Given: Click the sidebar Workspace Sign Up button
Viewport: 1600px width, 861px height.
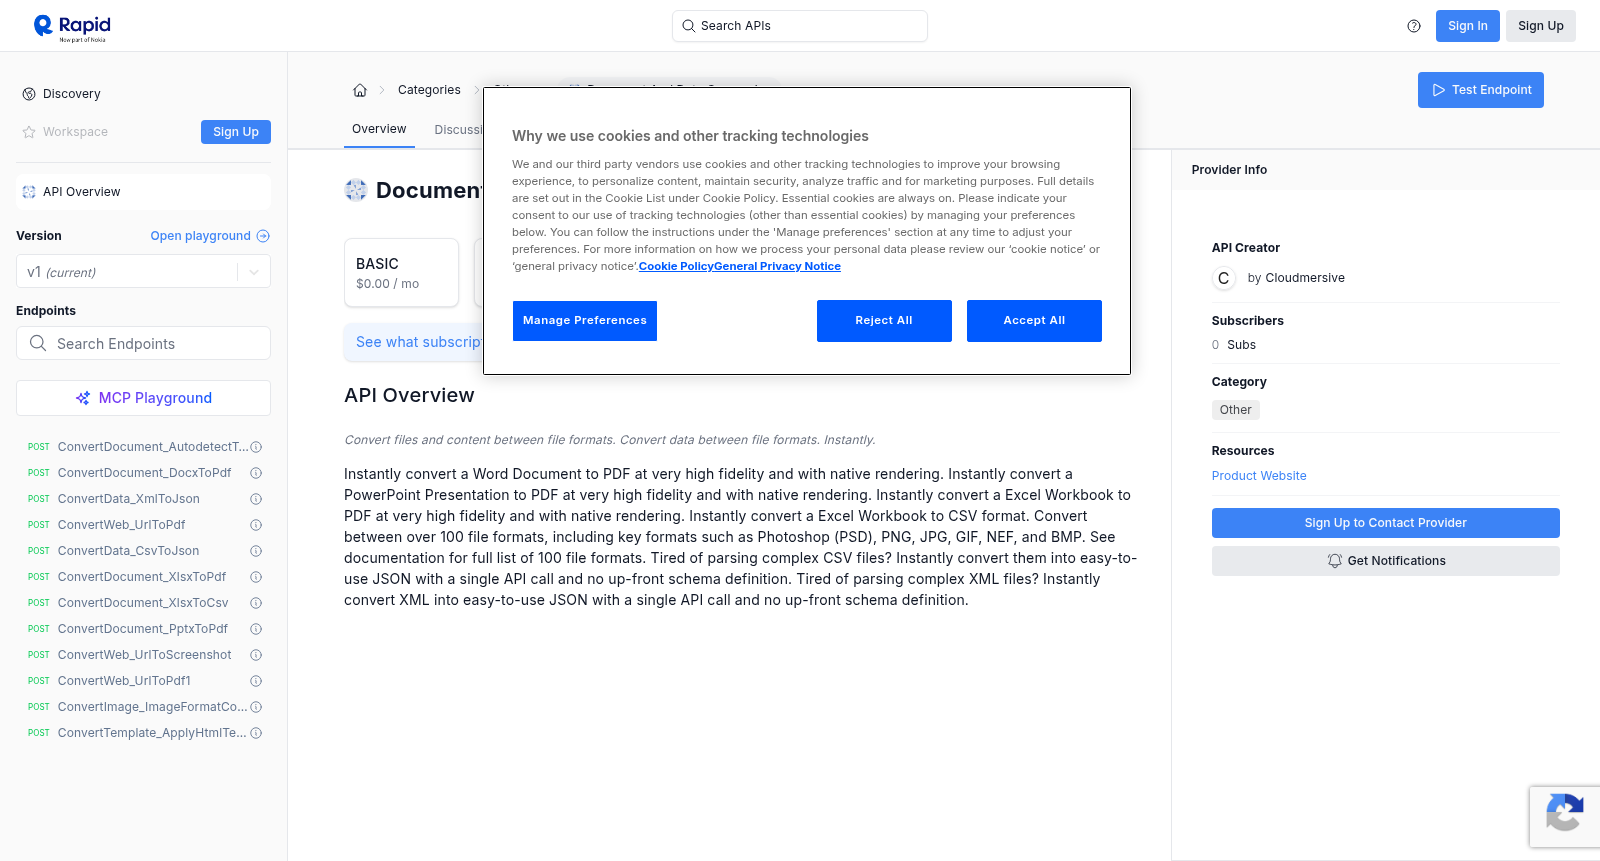Looking at the screenshot, I should click(x=236, y=132).
